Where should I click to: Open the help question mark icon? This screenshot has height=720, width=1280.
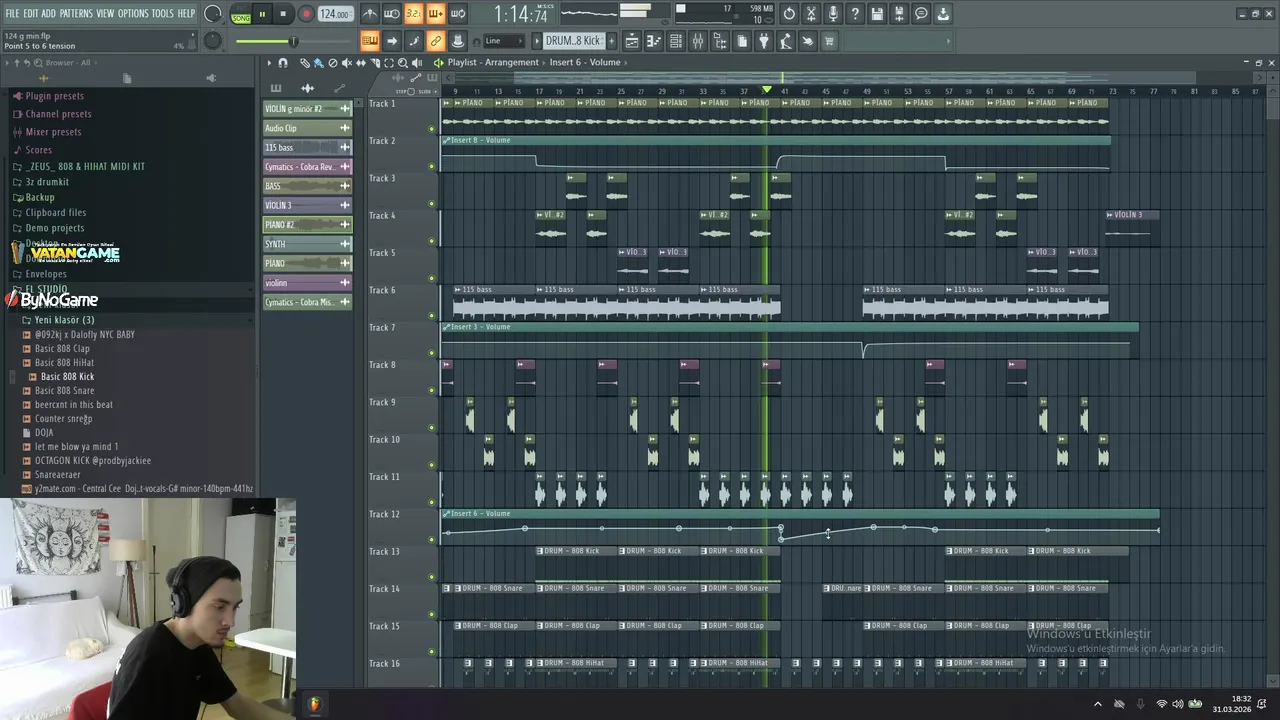[855, 14]
